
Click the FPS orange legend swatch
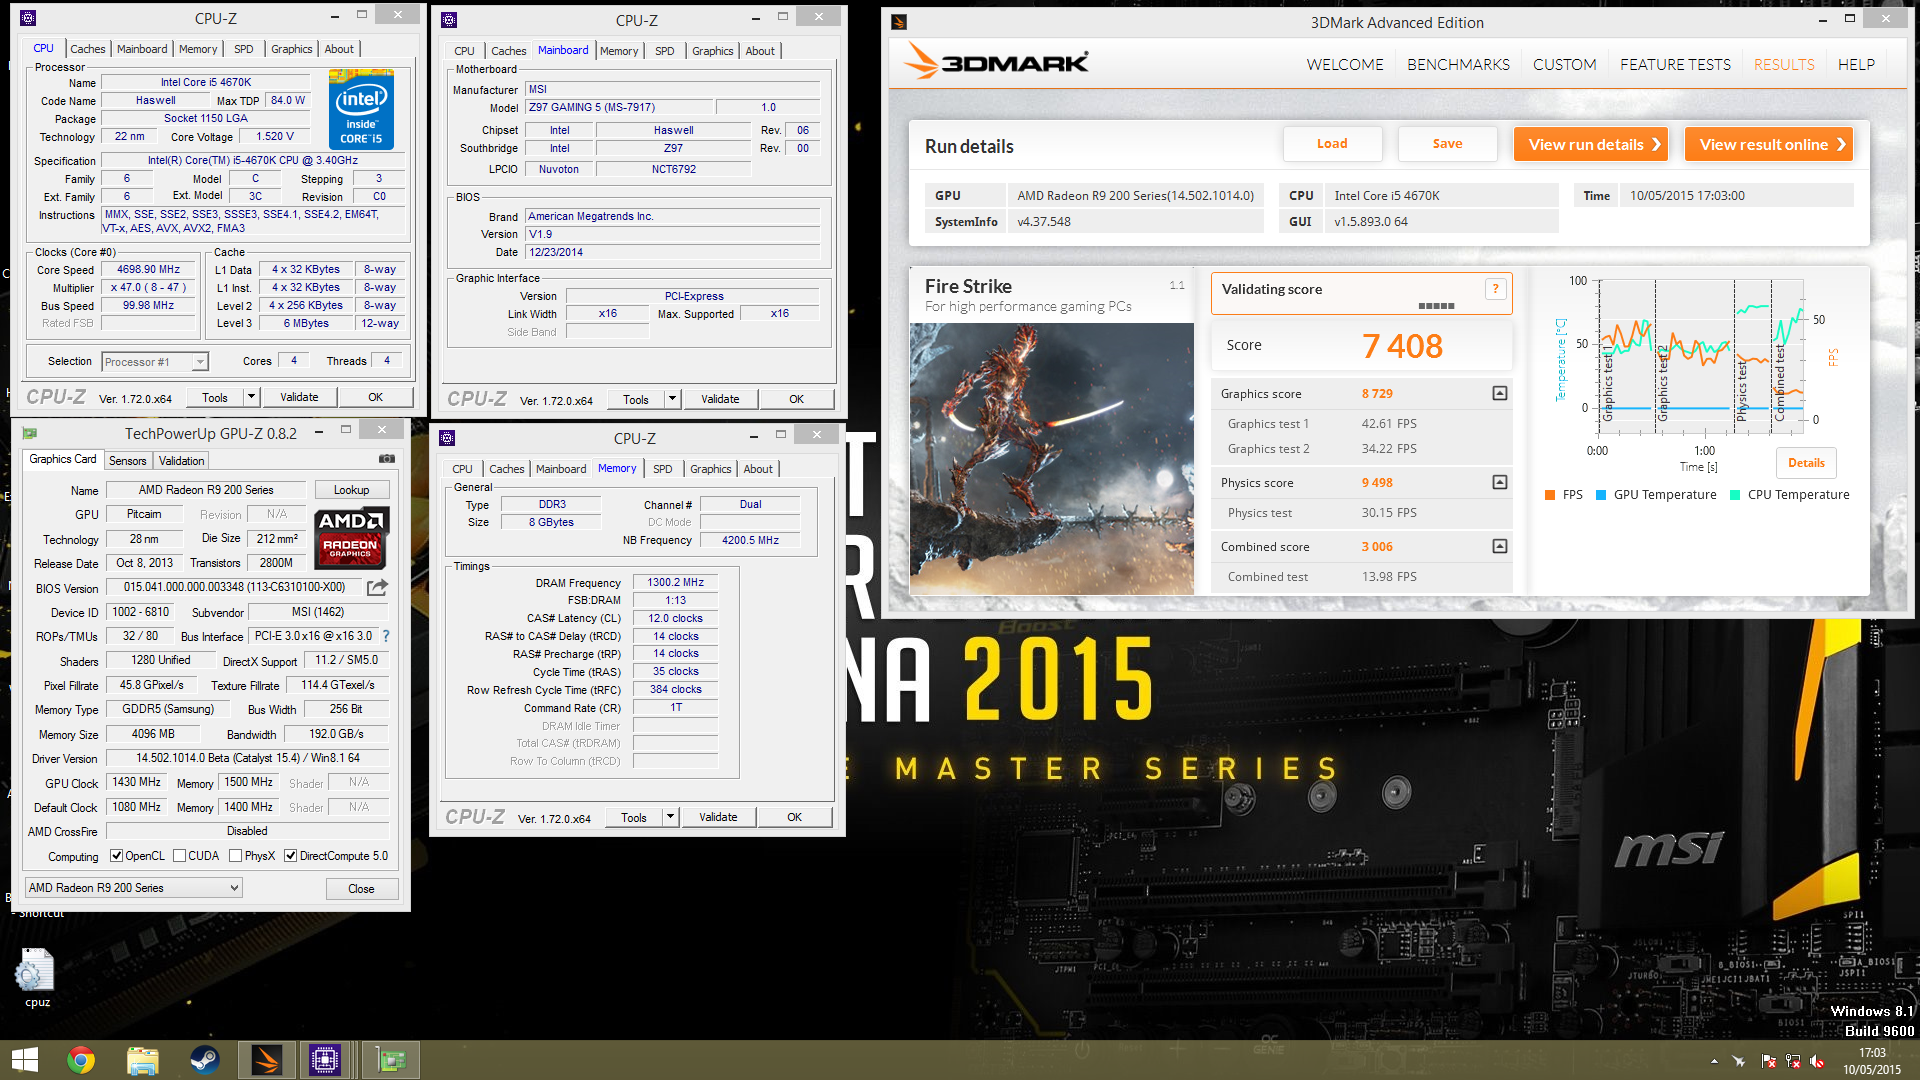pyautogui.click(x=1550, y=495)
